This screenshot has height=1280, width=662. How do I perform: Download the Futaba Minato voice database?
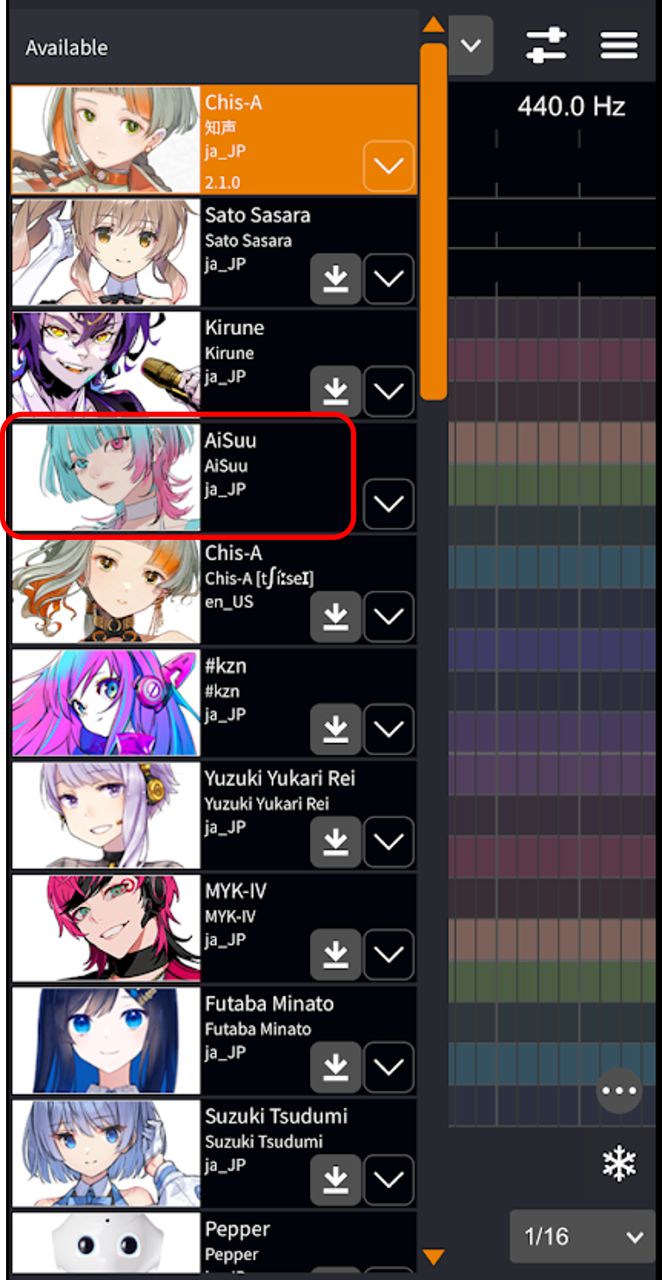335,1068
